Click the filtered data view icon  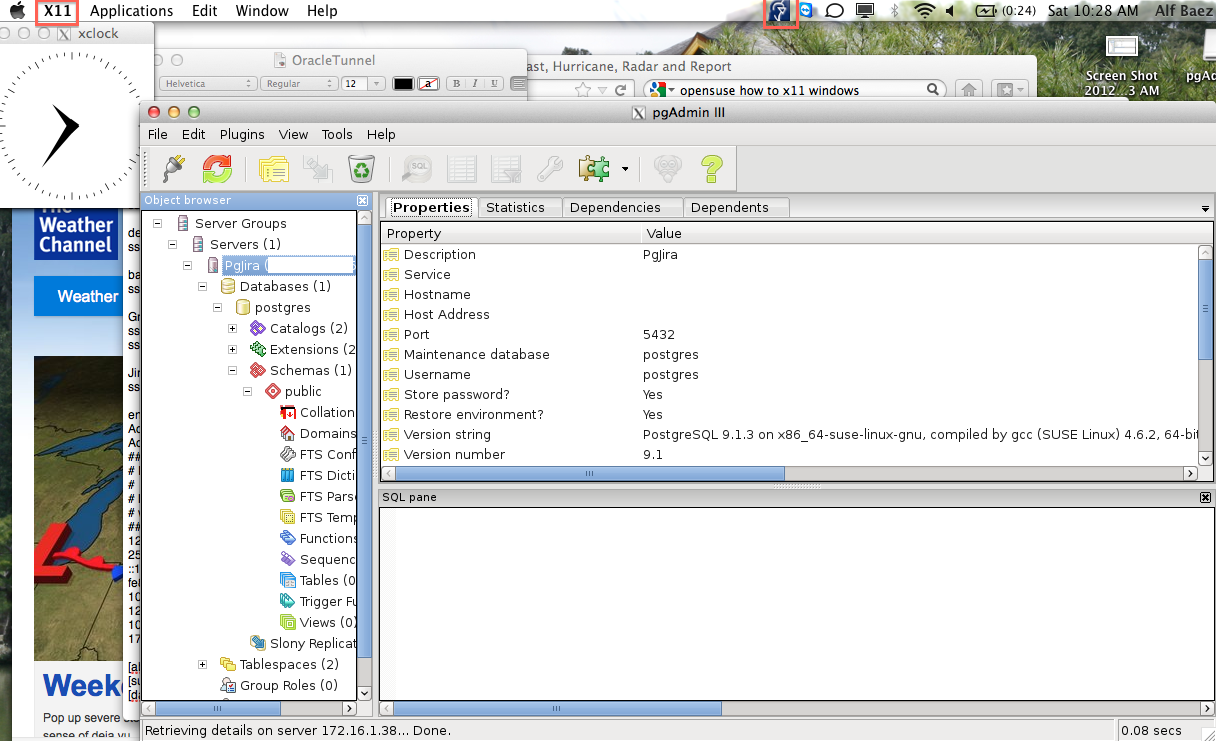505,168
